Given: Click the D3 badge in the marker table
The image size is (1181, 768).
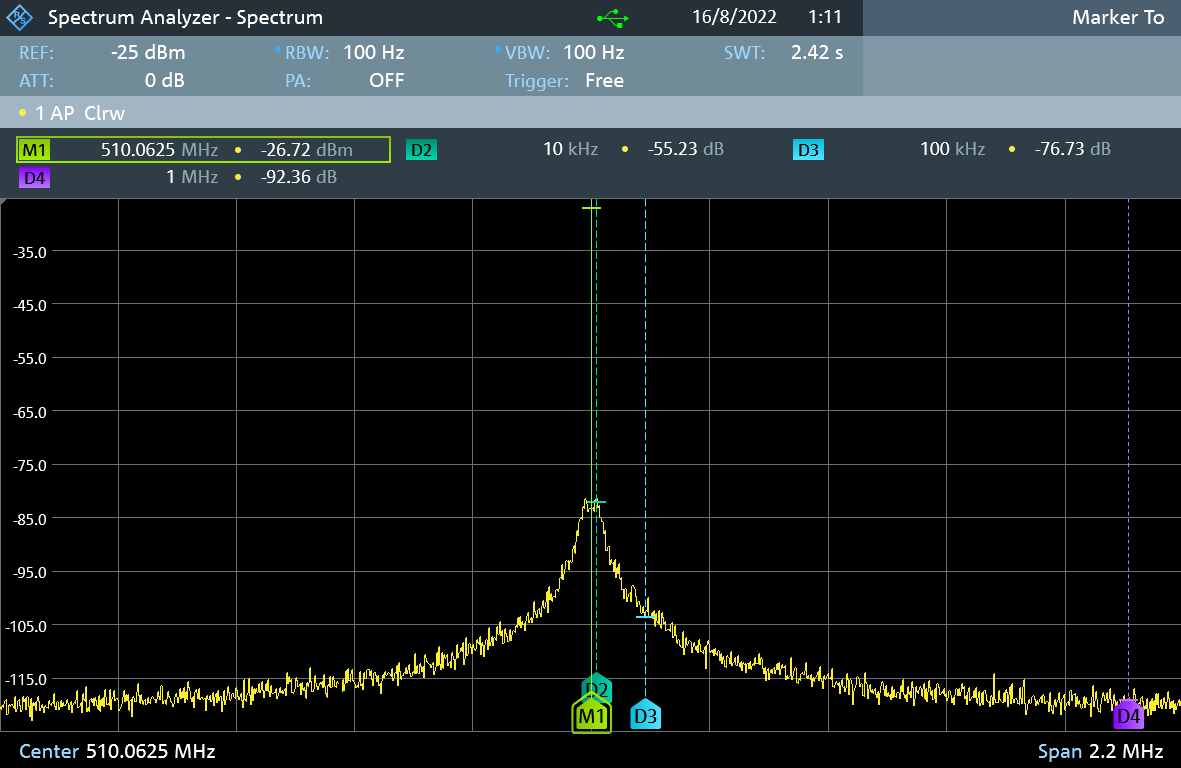Looking at the screenshot, I should [808, 150].
